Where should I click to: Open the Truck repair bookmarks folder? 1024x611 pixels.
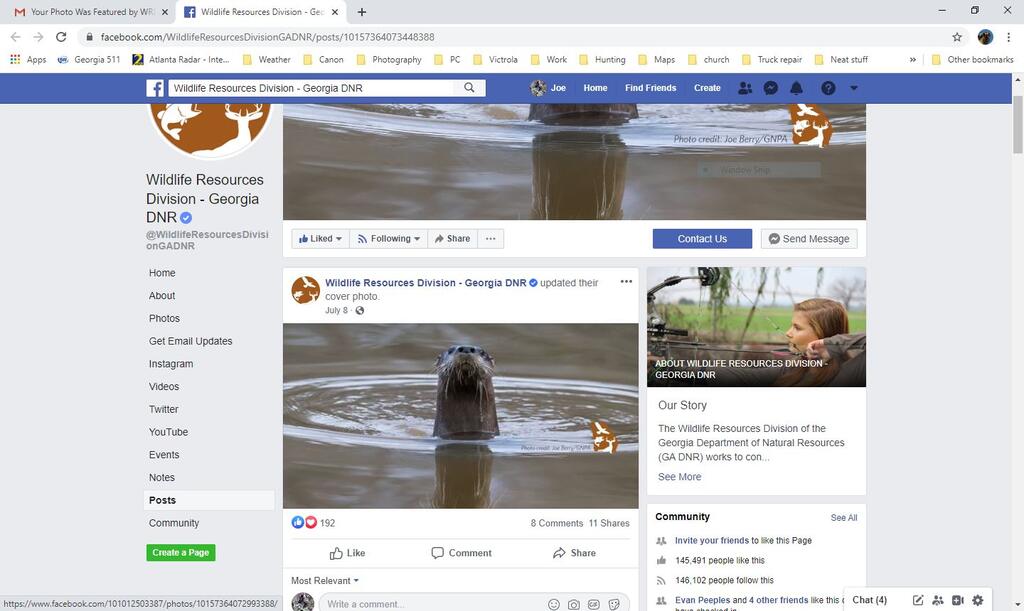pos(772,59)
